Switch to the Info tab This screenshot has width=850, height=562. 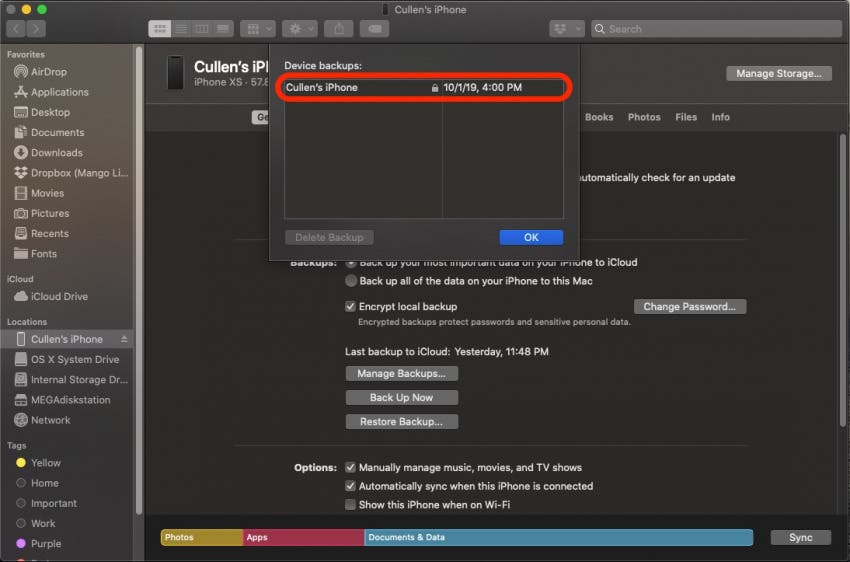pos(720,117)
